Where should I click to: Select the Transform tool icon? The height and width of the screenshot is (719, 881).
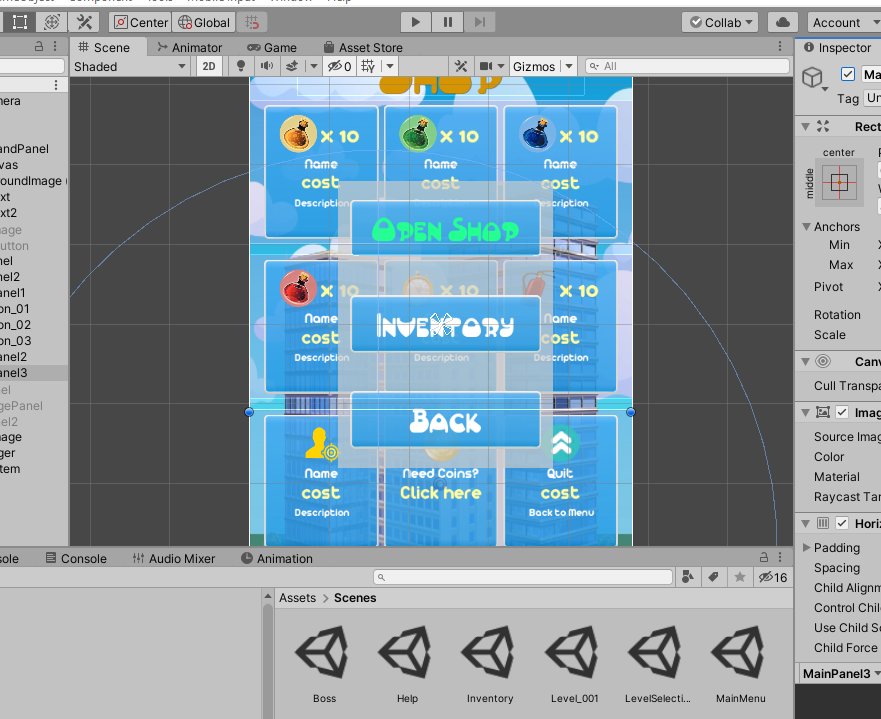click(52, 22)
